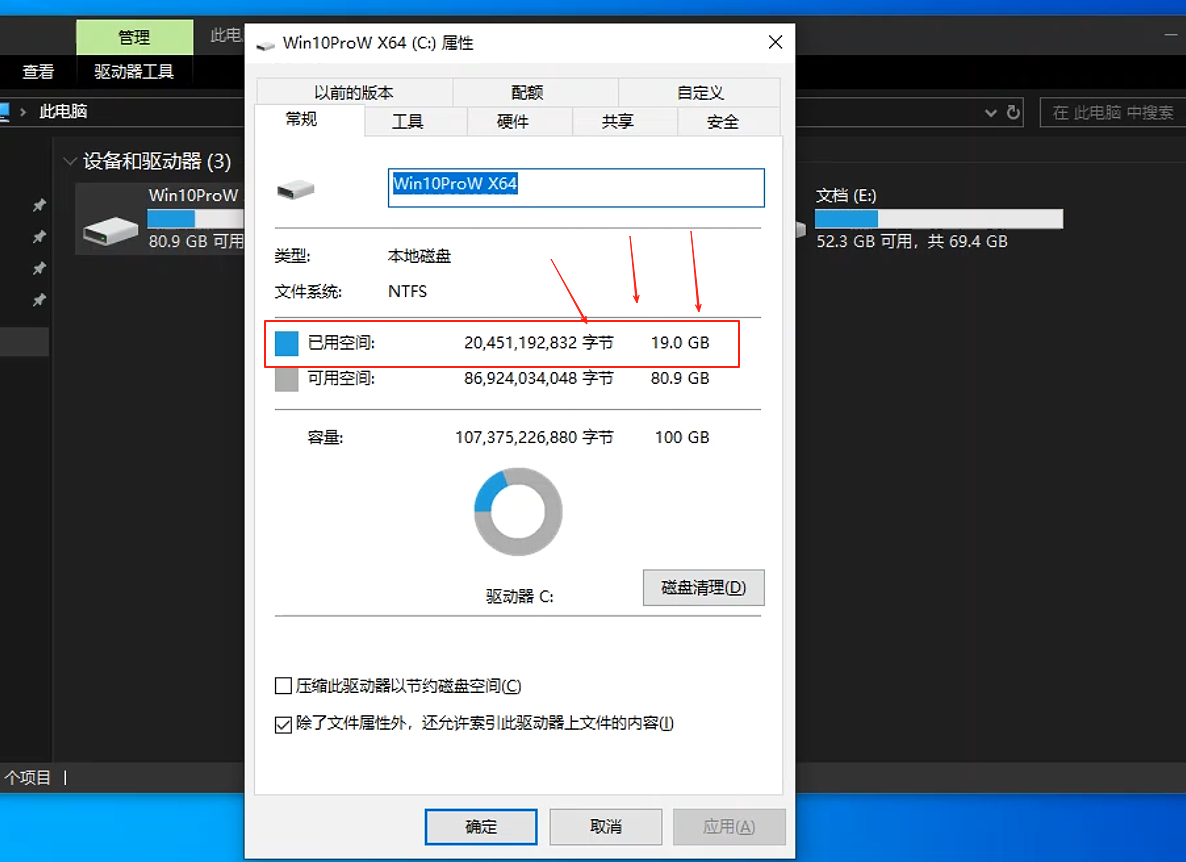Screen dimensions: 1186x862
Task: Click the 本地磁盘 type value
Action: coord(420,256)
